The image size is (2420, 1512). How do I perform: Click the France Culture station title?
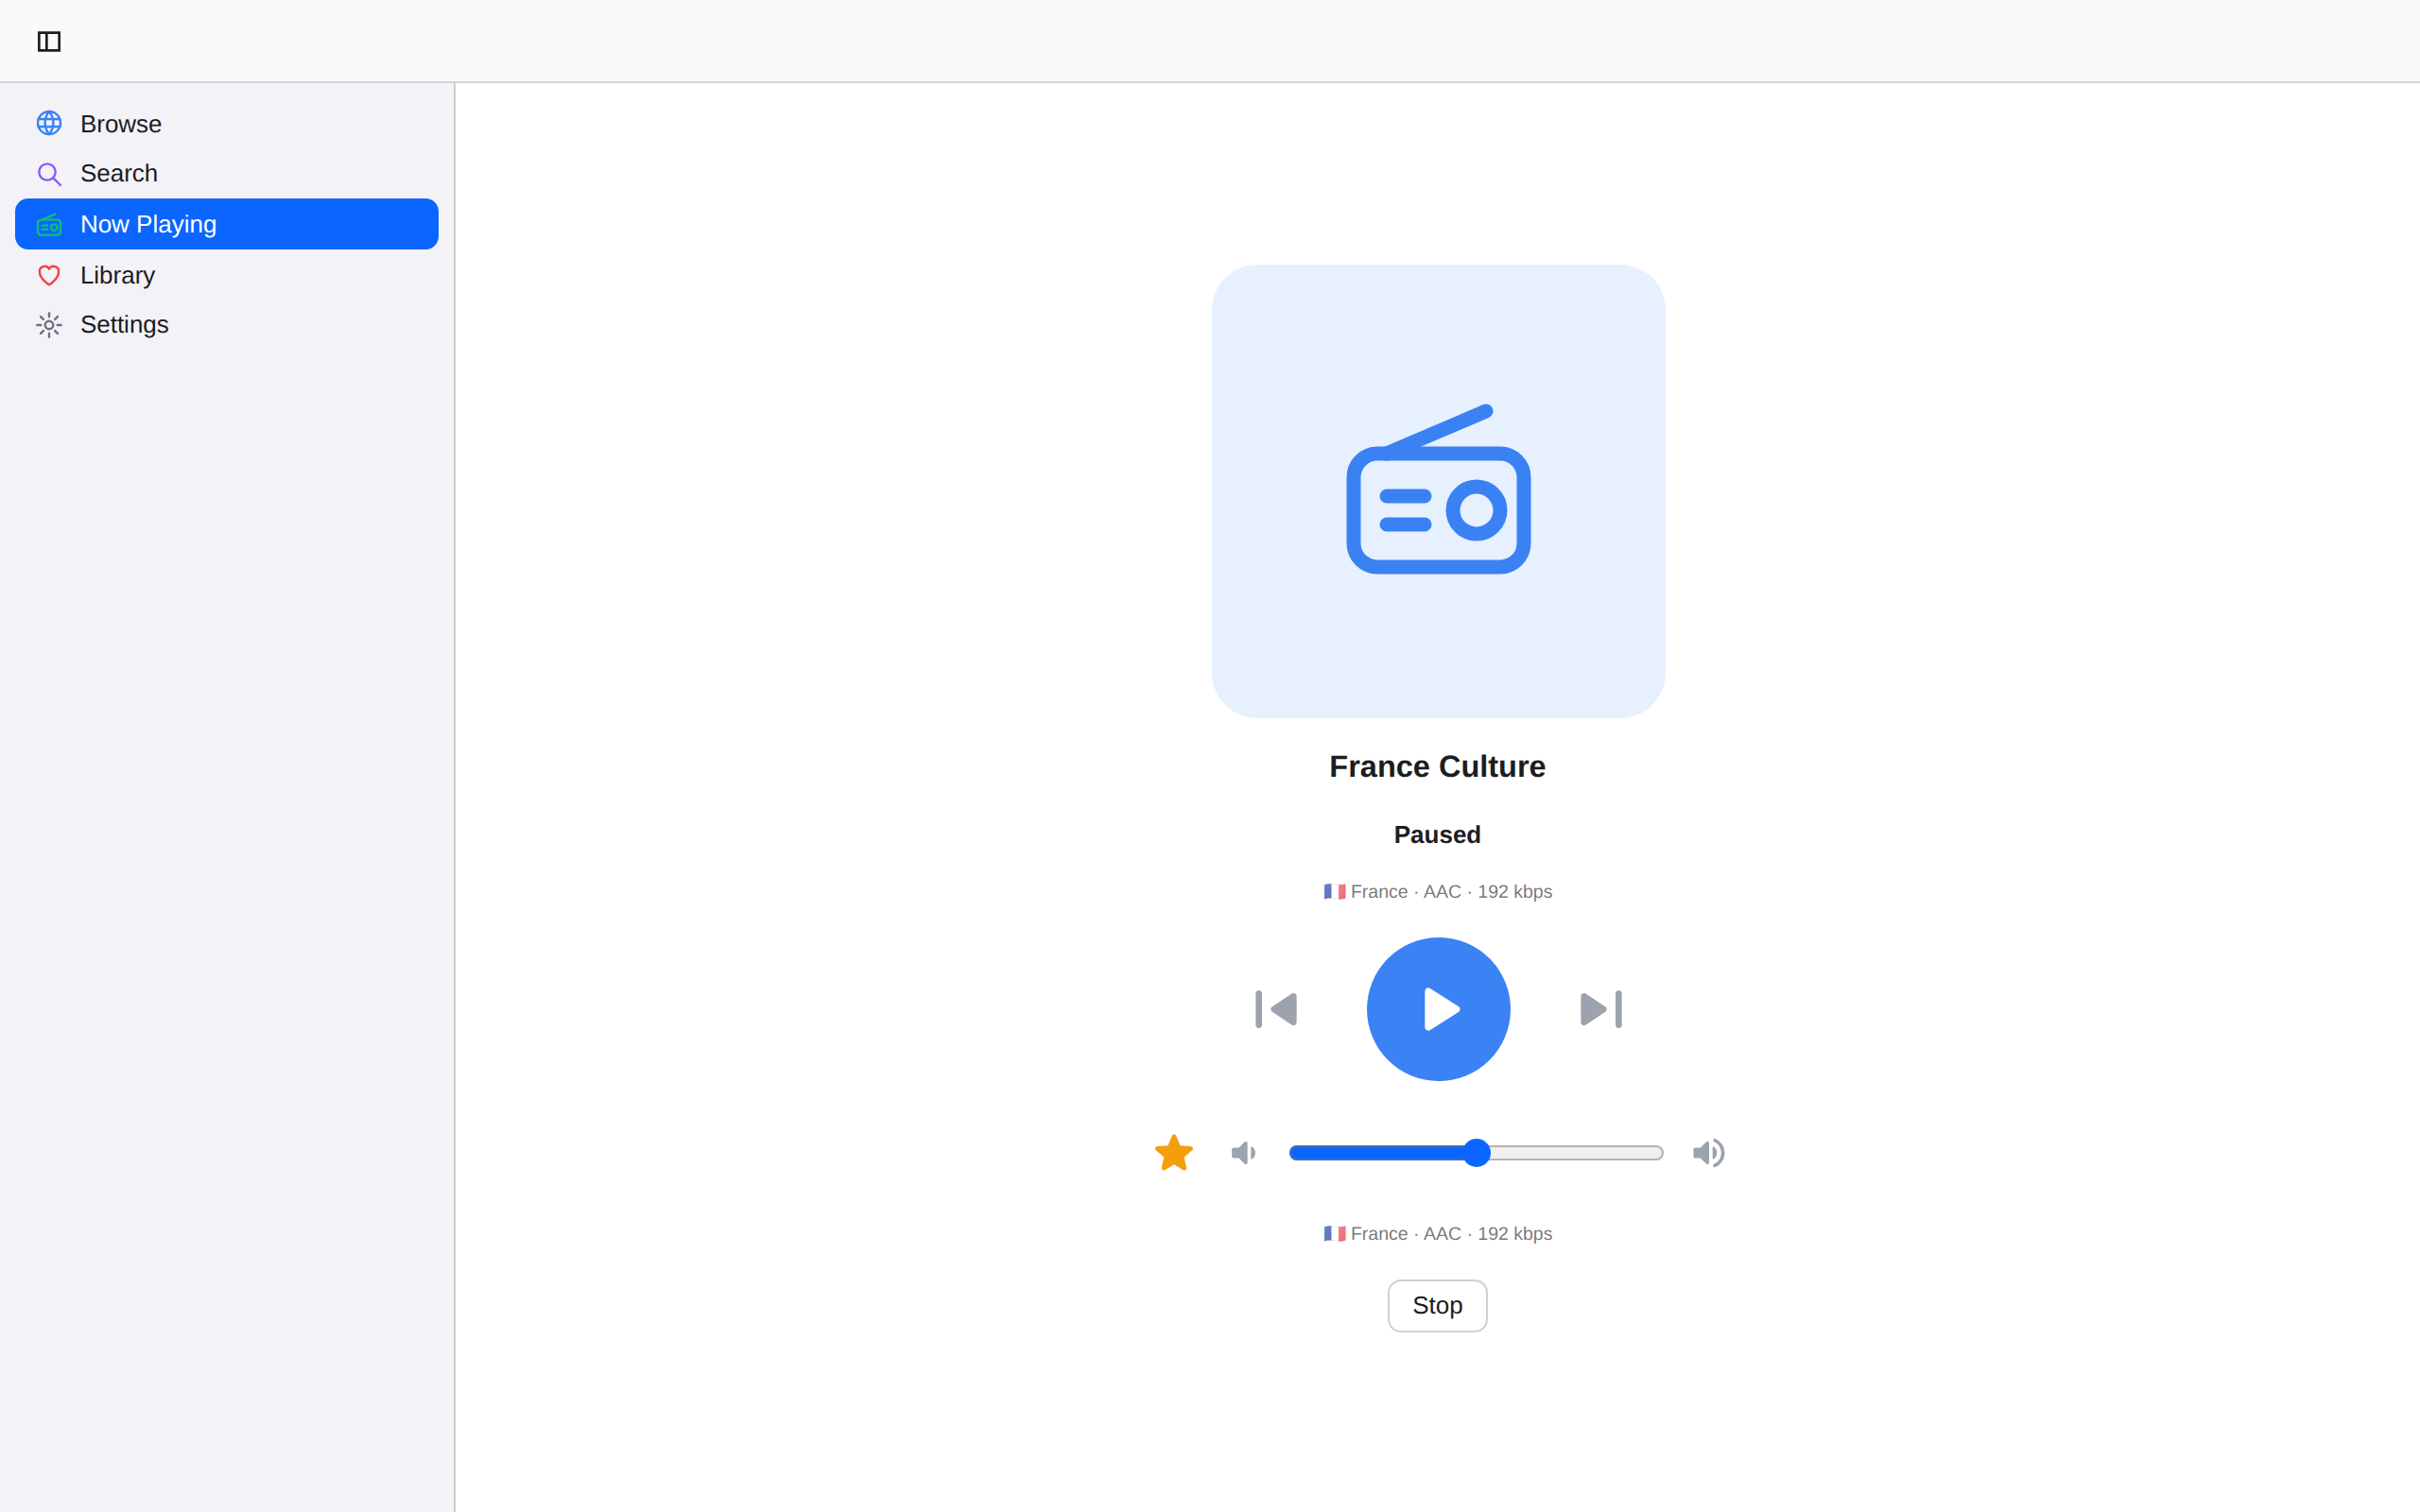pyautogui.click(x=1437, y=767)
